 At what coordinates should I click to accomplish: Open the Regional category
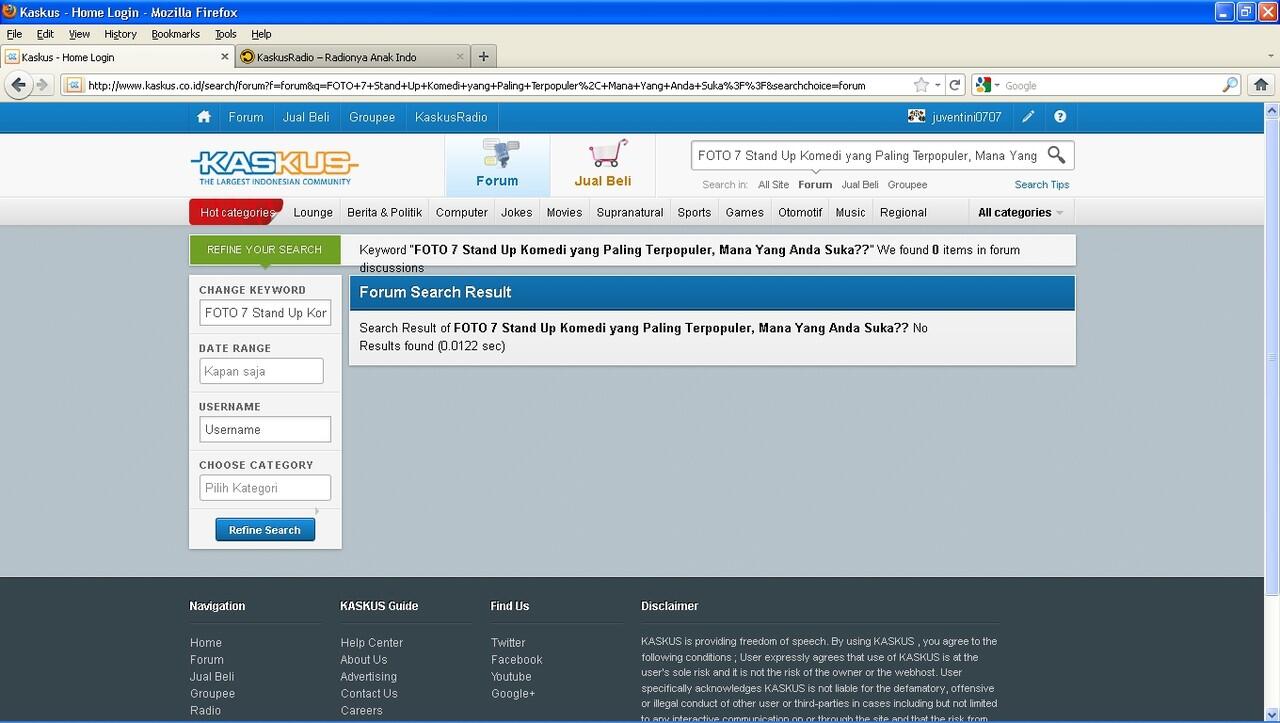[903, 212]
